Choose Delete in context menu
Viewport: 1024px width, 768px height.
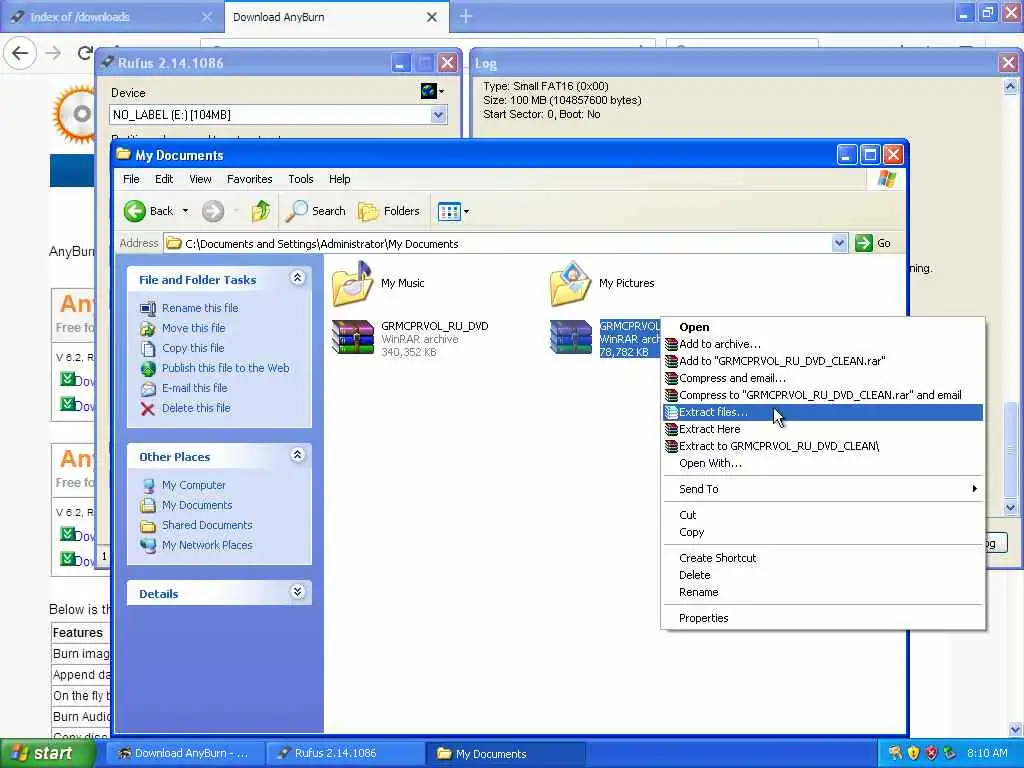tap(823, 575)
